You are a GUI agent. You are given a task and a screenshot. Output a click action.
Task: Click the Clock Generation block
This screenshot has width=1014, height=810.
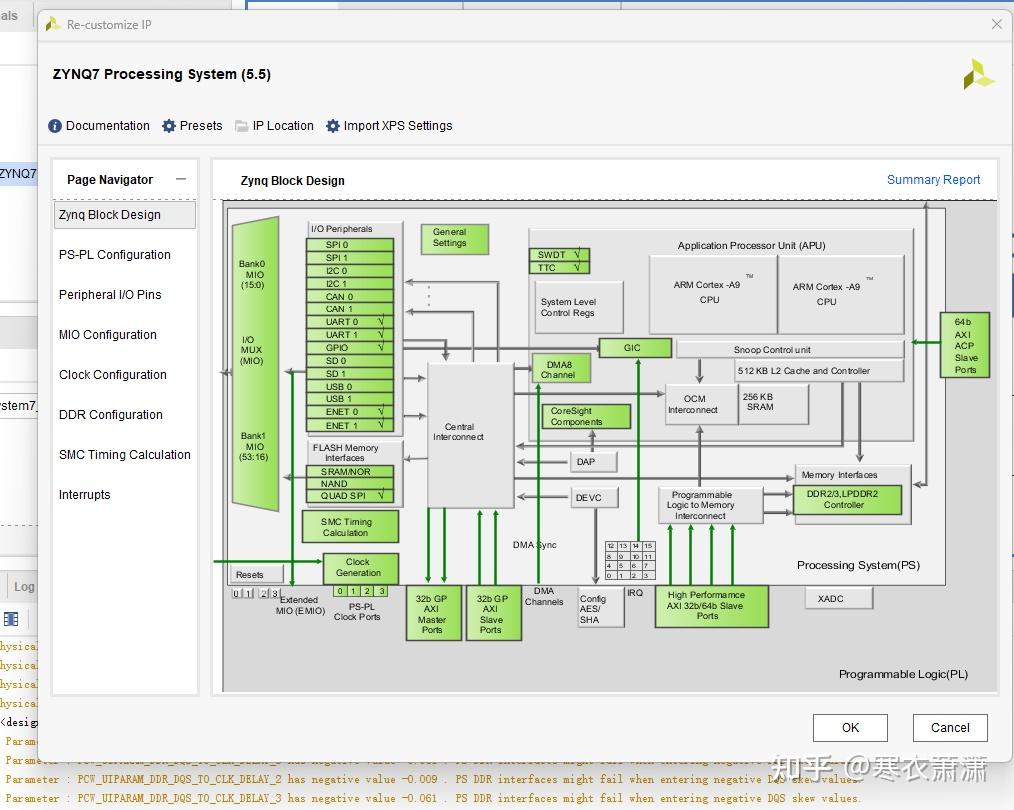pos(360,568)
